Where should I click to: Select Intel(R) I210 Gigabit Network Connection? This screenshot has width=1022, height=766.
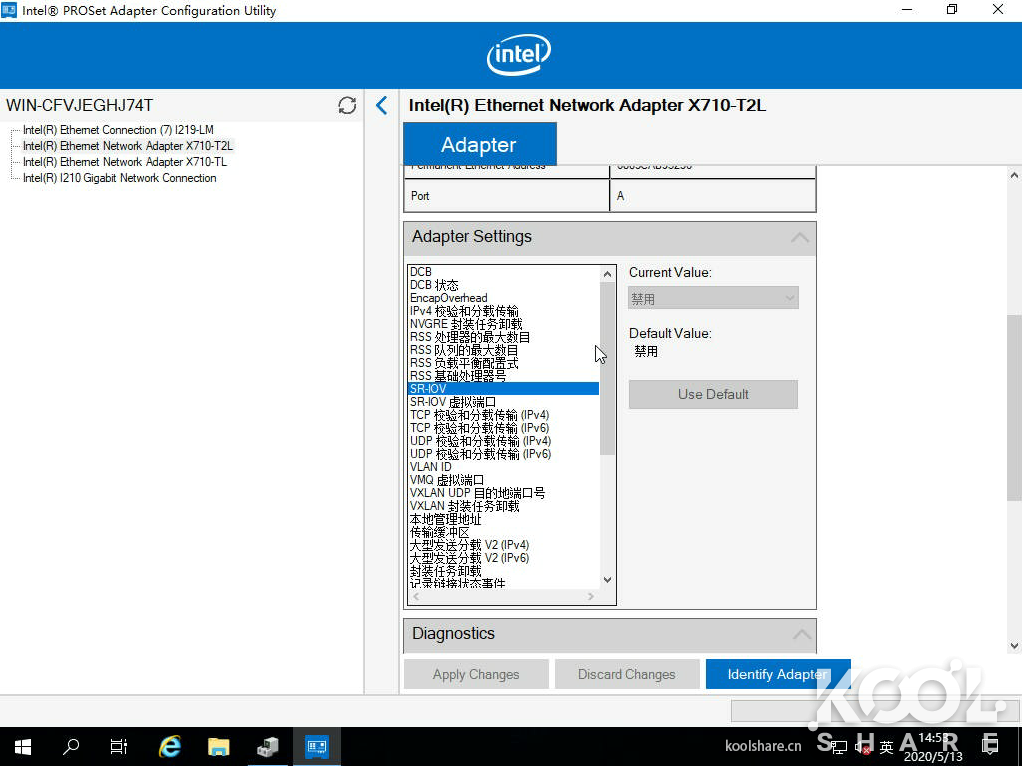tap(119, 178)
